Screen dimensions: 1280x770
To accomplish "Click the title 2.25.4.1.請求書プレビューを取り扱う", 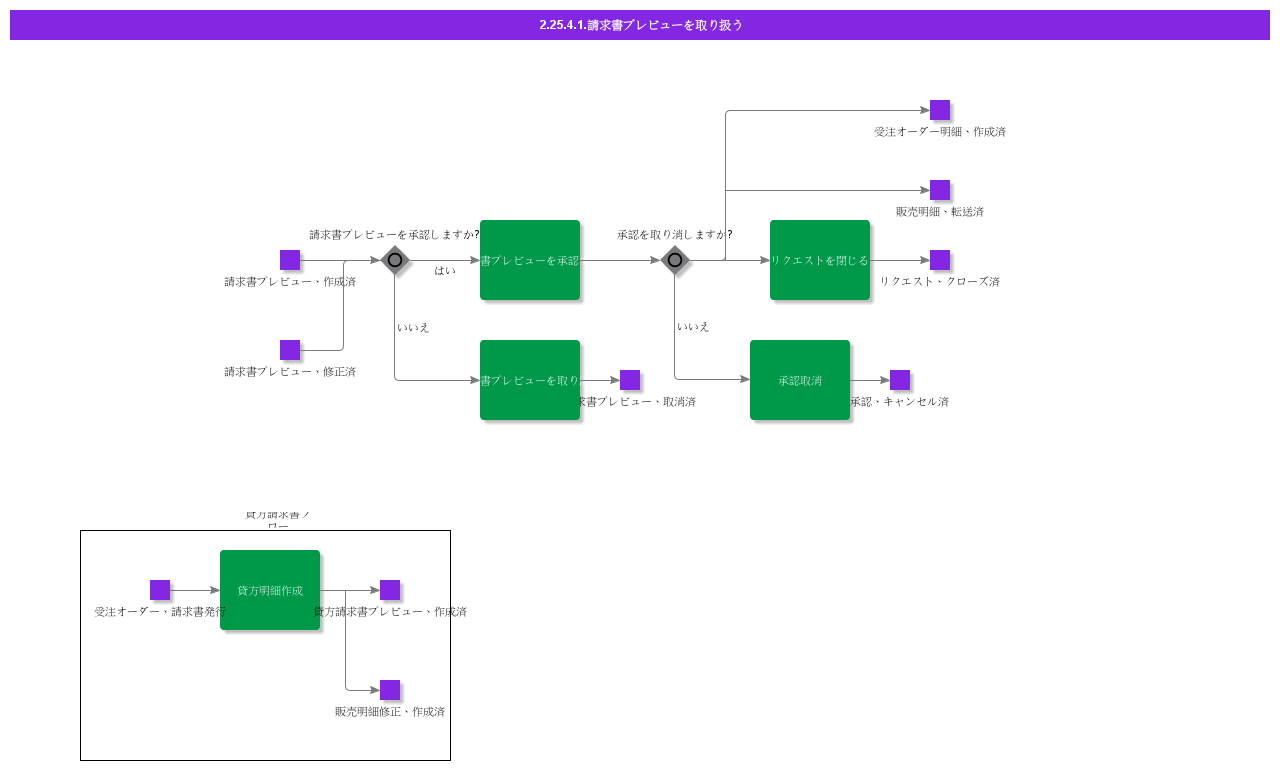I will point(641,25).
